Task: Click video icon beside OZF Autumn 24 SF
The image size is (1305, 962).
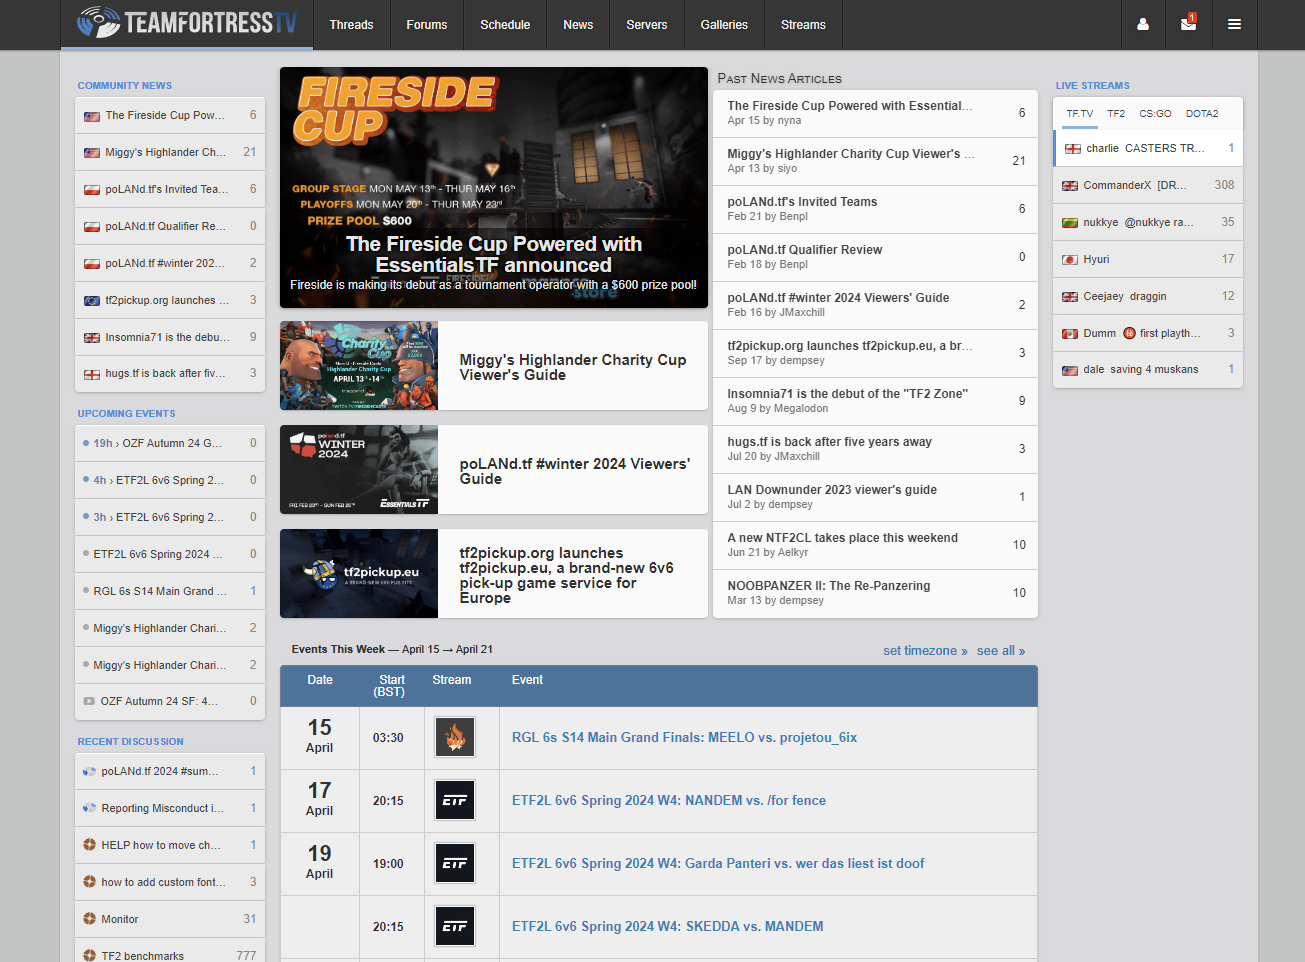Action: pyautogui.click(x=89, y=701)
